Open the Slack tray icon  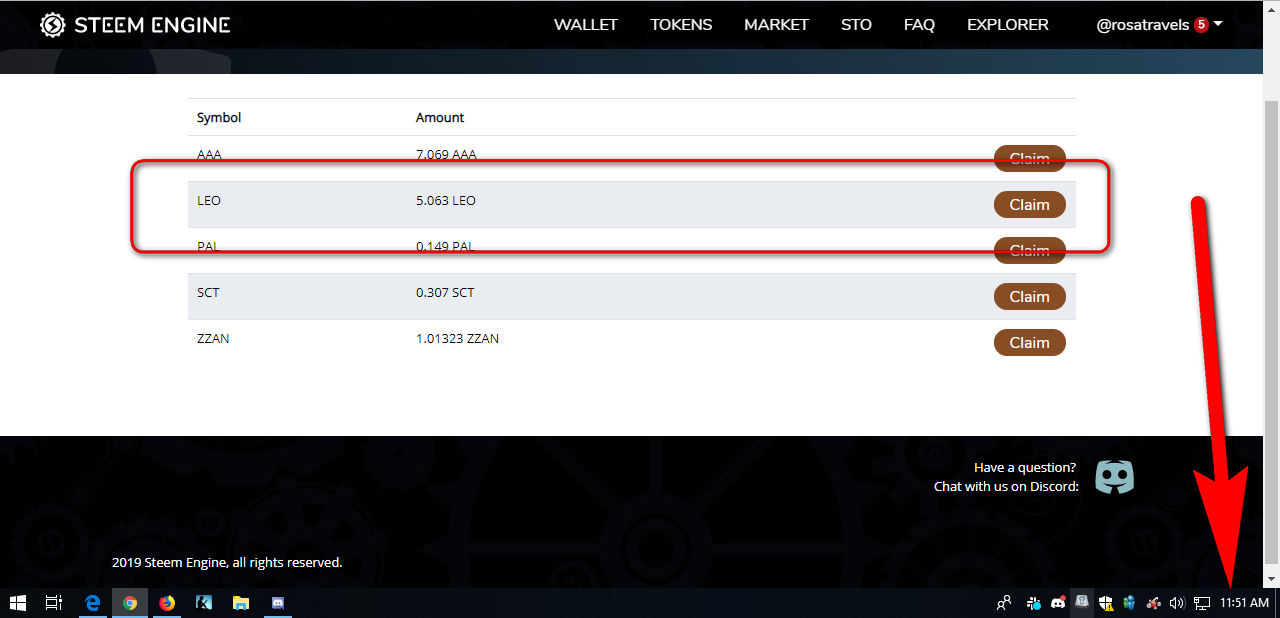[1033, 603]
